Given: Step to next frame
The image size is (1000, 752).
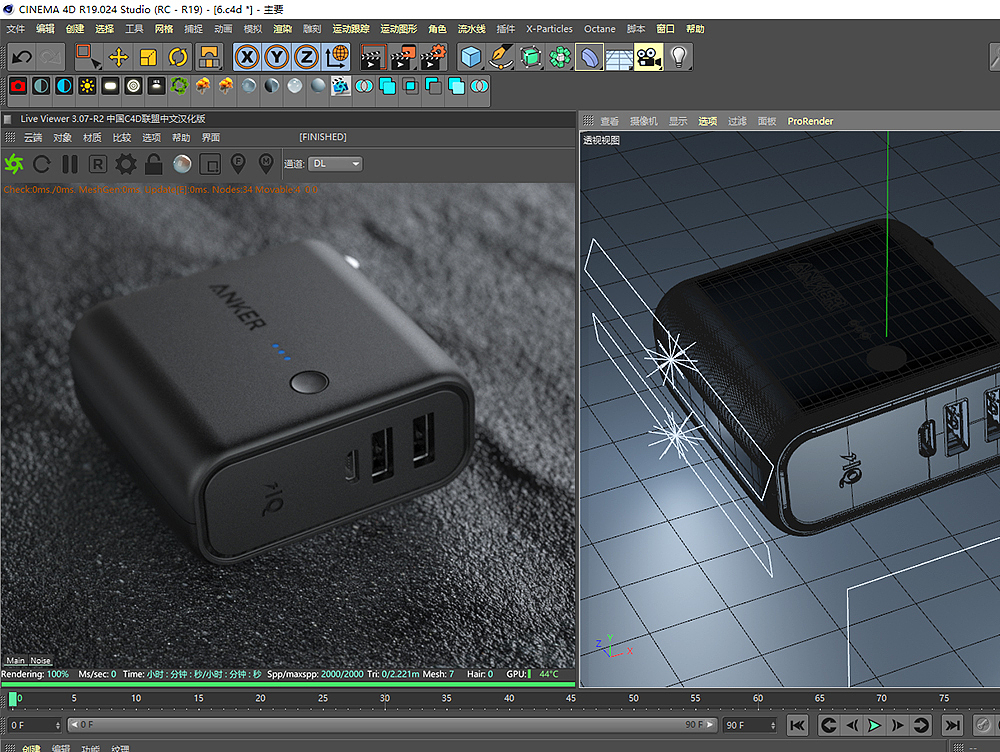Looking at the screenshot, I should coord(897,725).
